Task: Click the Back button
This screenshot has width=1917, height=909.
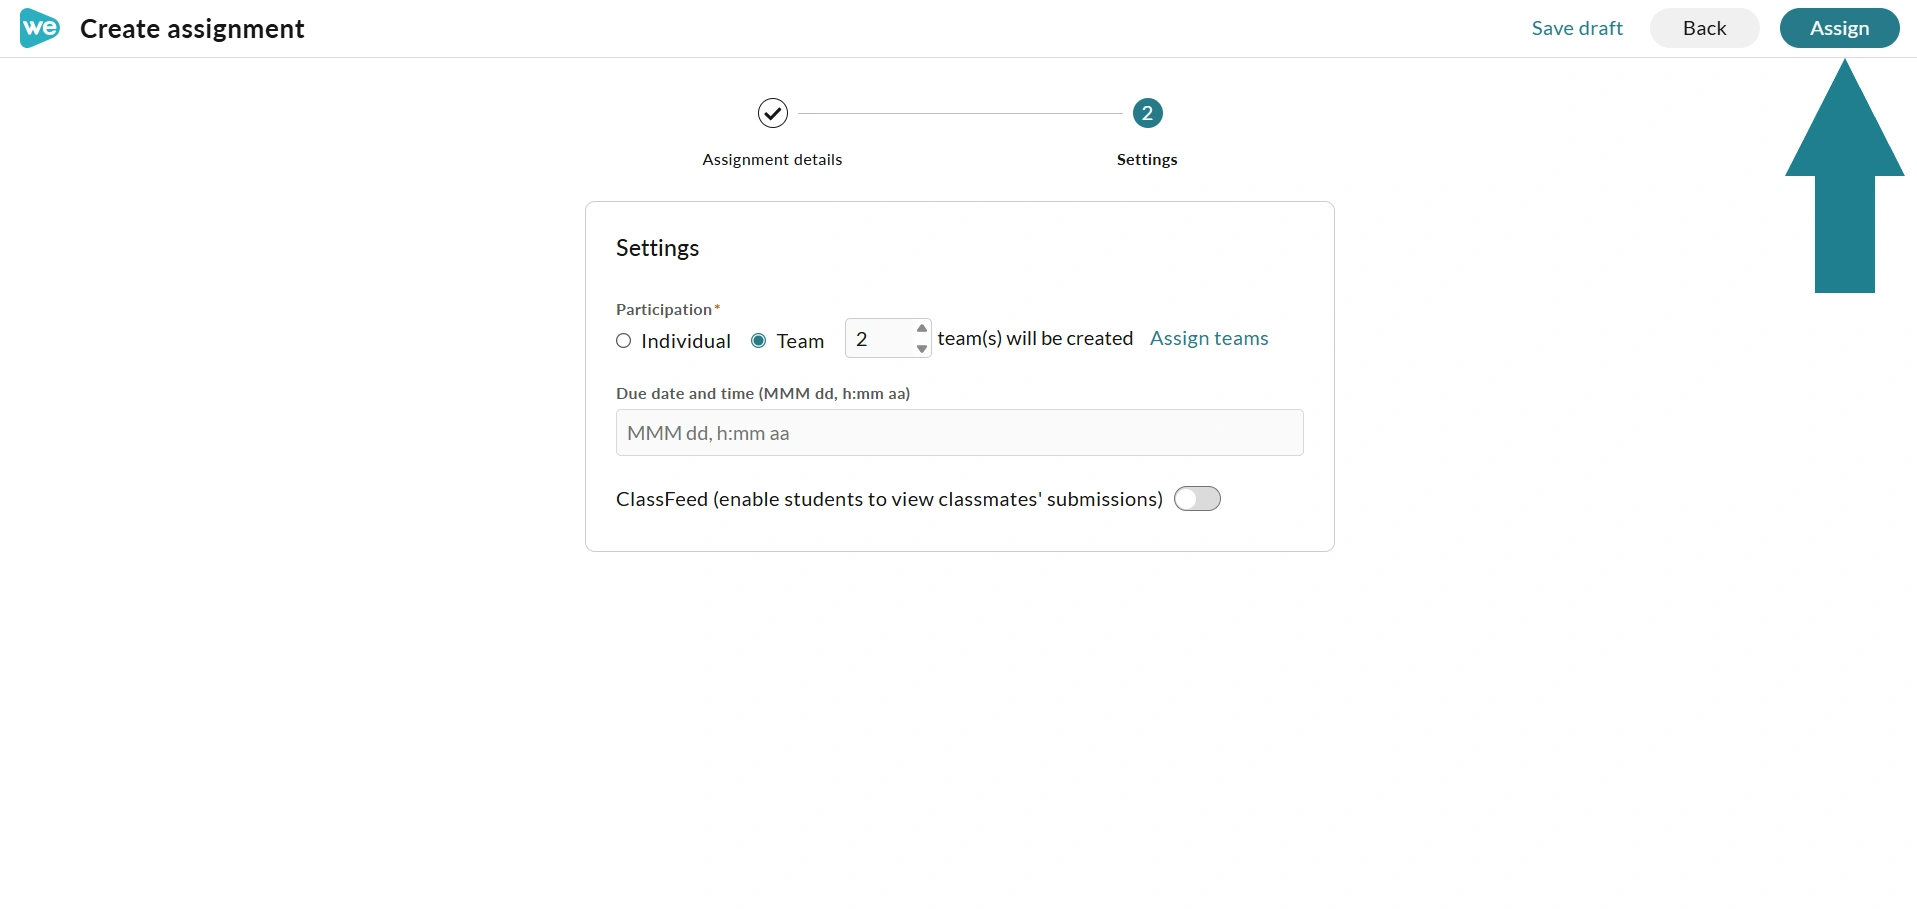Action: click(x=1704, y=28)
